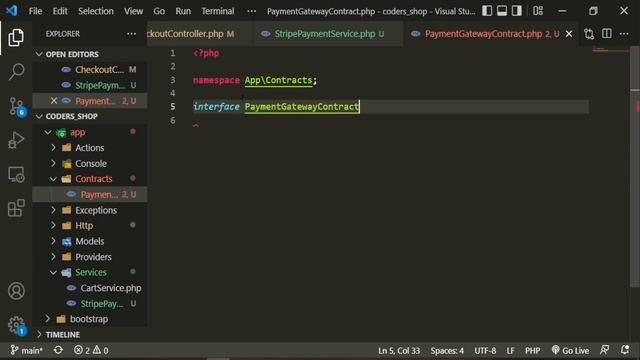
Task: Open changes compare icon in editor toolbar
Action: pyautogui.click(x=589, y=34)
